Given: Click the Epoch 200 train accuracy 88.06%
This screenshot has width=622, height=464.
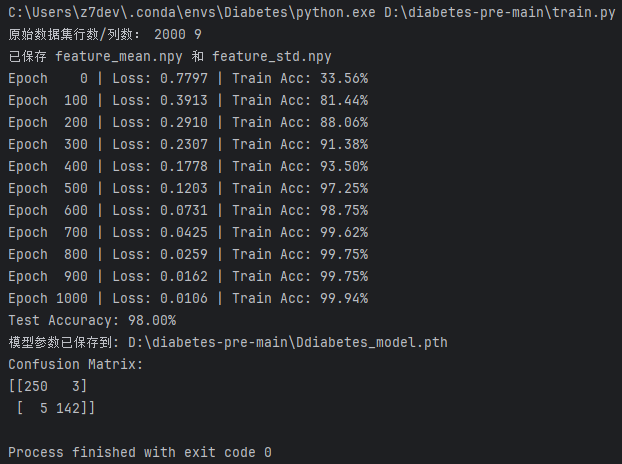Looking at the screenshot, I should pos(336,122).
